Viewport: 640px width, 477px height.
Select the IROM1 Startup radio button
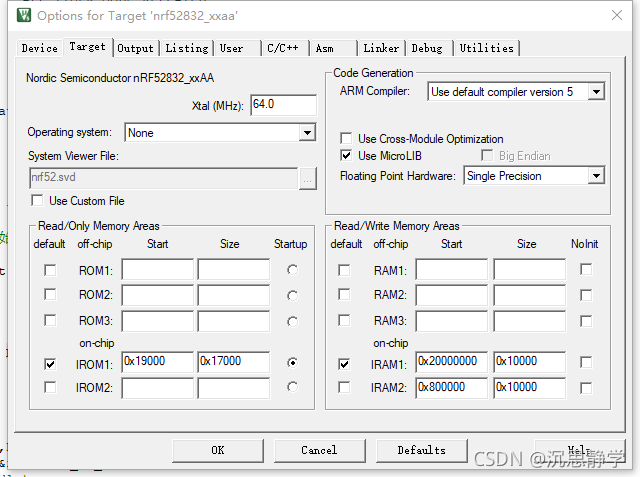292,362
